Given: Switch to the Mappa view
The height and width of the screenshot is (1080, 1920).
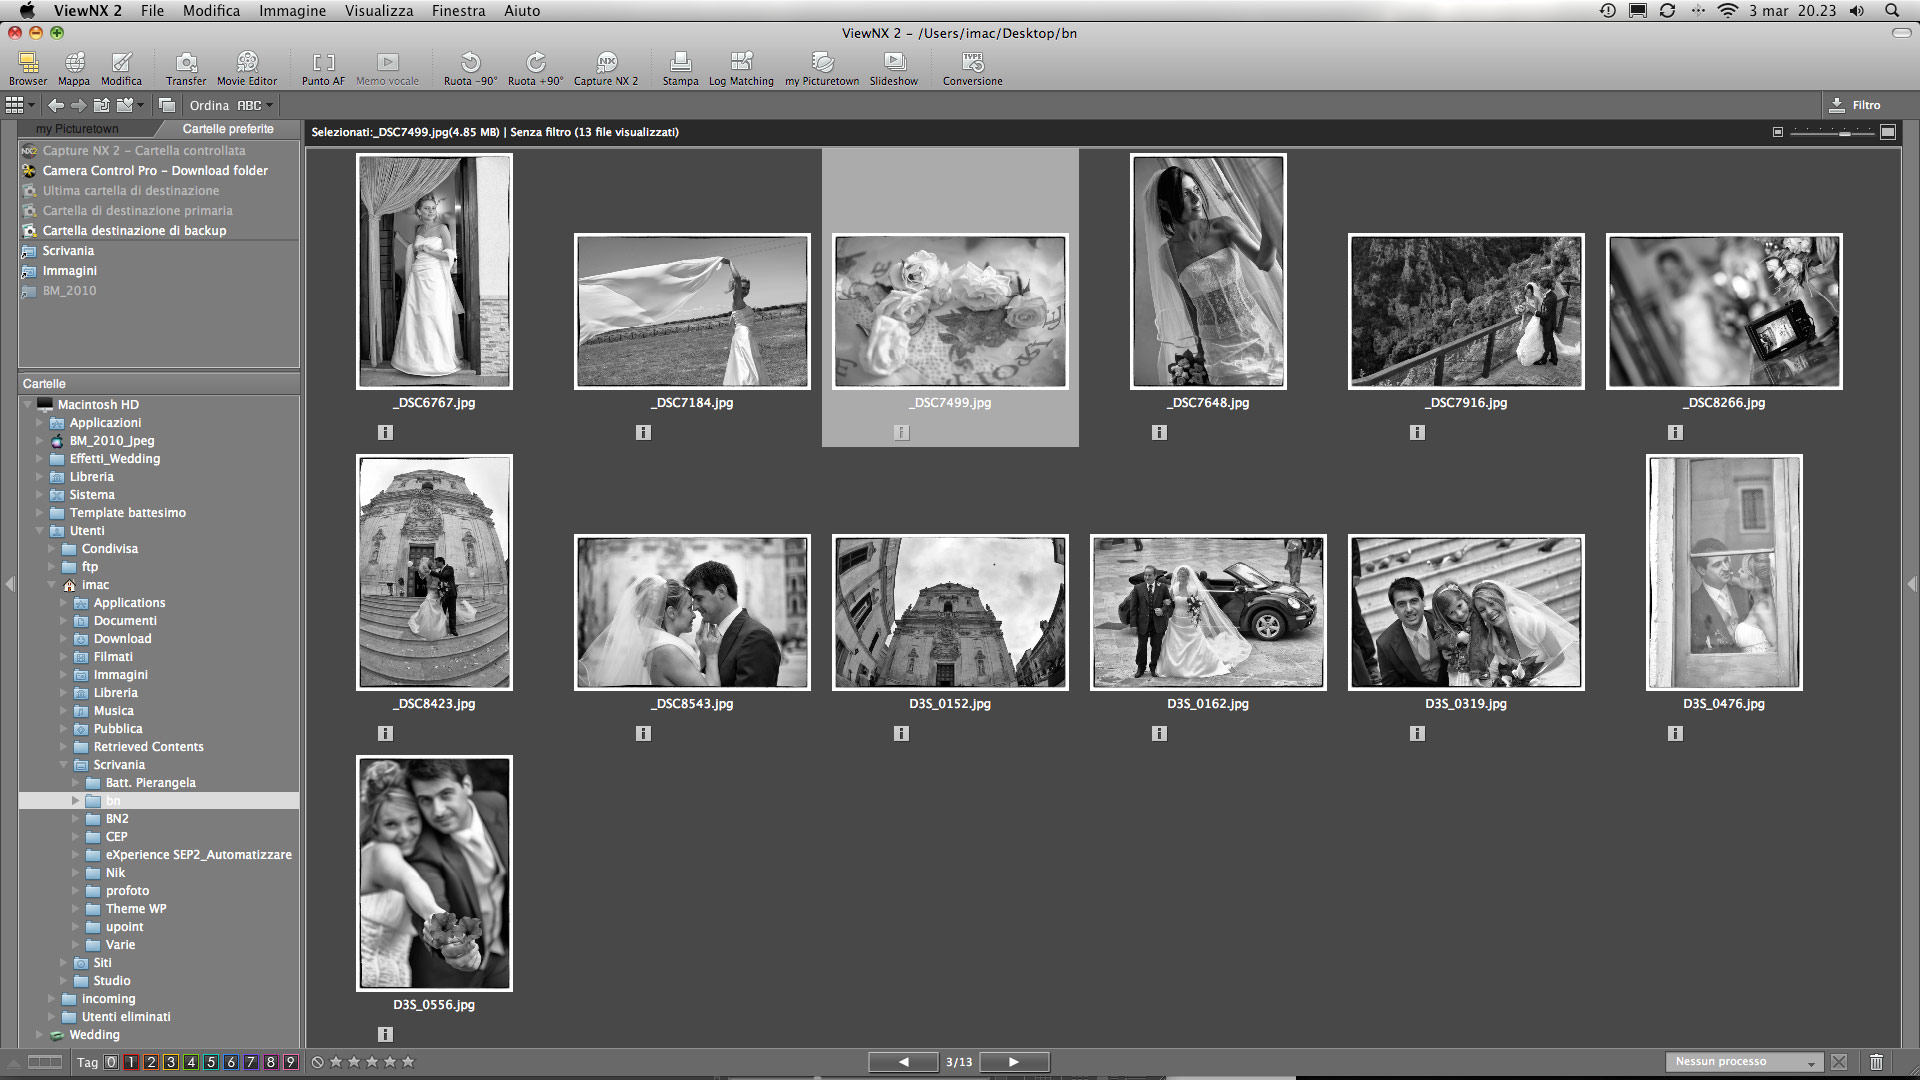Looking at the screenshot, I should [74, 68].
